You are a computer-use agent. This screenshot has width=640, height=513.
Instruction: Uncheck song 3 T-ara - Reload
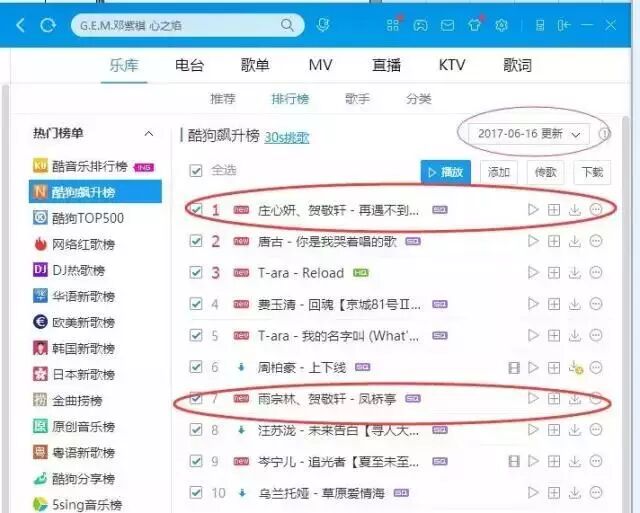coord(196,272)
